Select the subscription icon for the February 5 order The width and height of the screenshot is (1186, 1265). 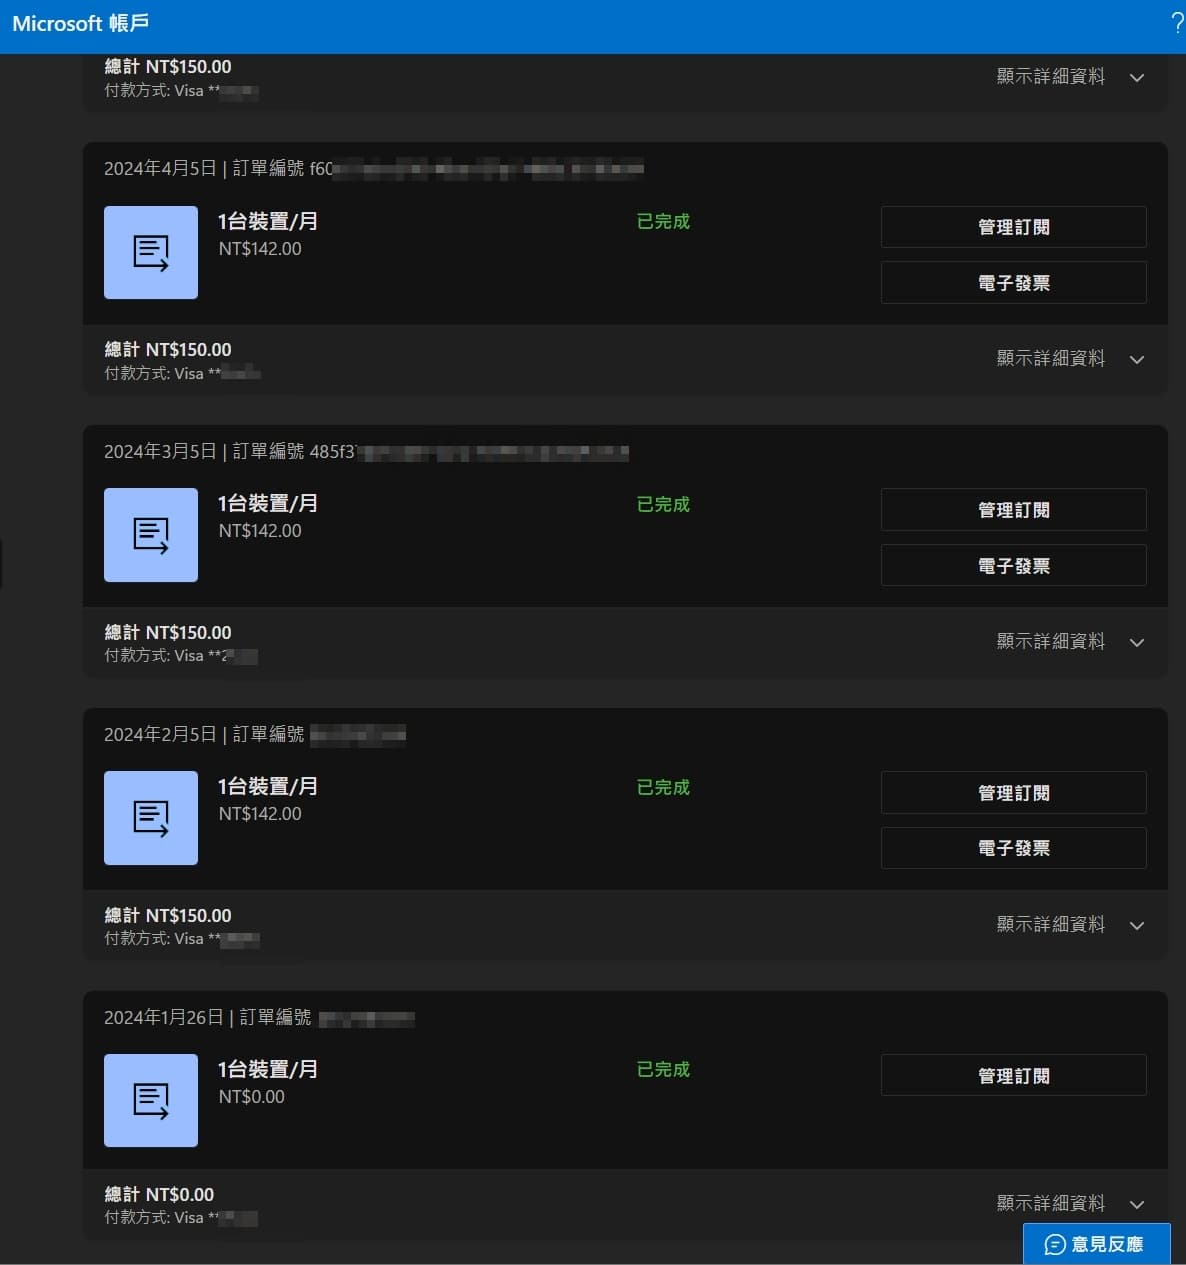click(151, 818)
